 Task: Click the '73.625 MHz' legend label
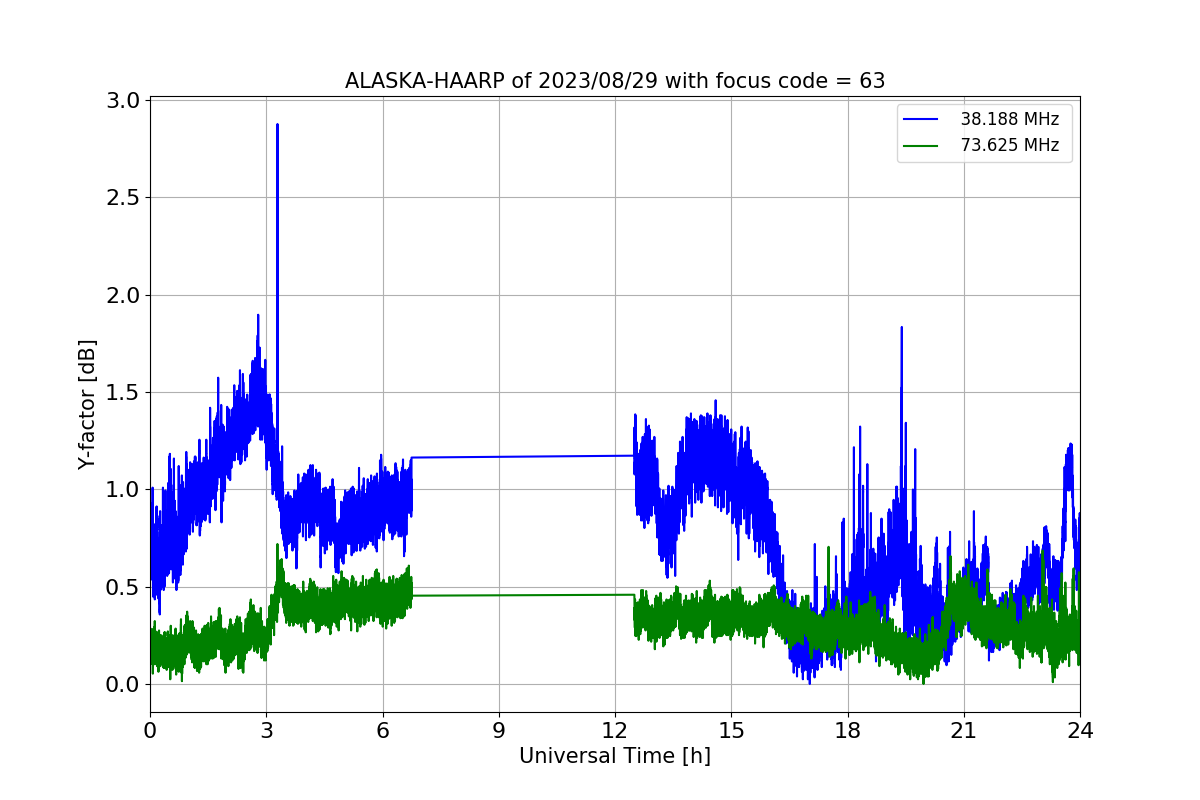coord(1010,145)
